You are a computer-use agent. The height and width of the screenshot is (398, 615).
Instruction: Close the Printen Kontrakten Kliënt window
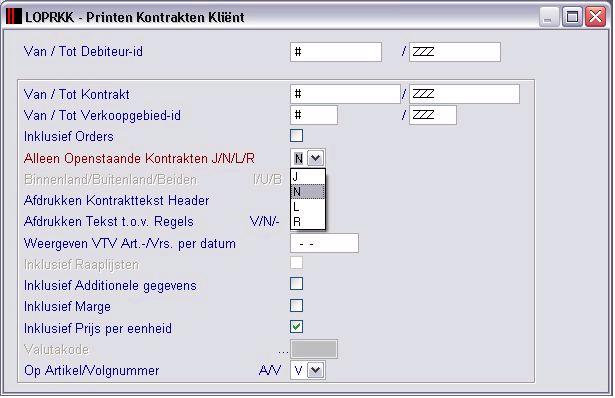pos(595,17)
